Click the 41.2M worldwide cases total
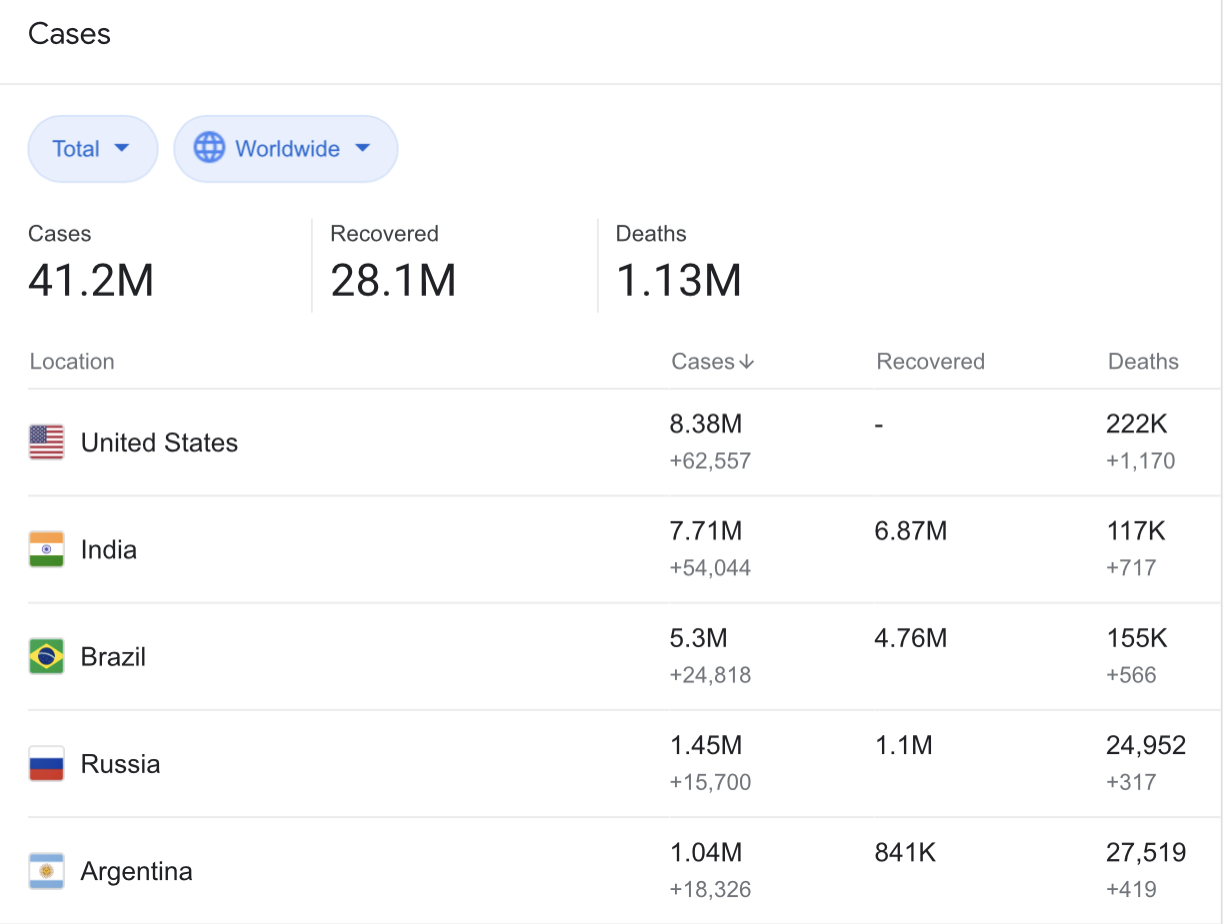 click(x=91, y=281)
